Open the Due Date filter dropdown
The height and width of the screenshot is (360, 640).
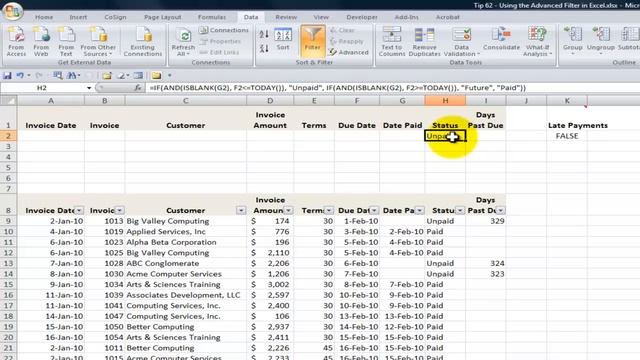point(374,210)
